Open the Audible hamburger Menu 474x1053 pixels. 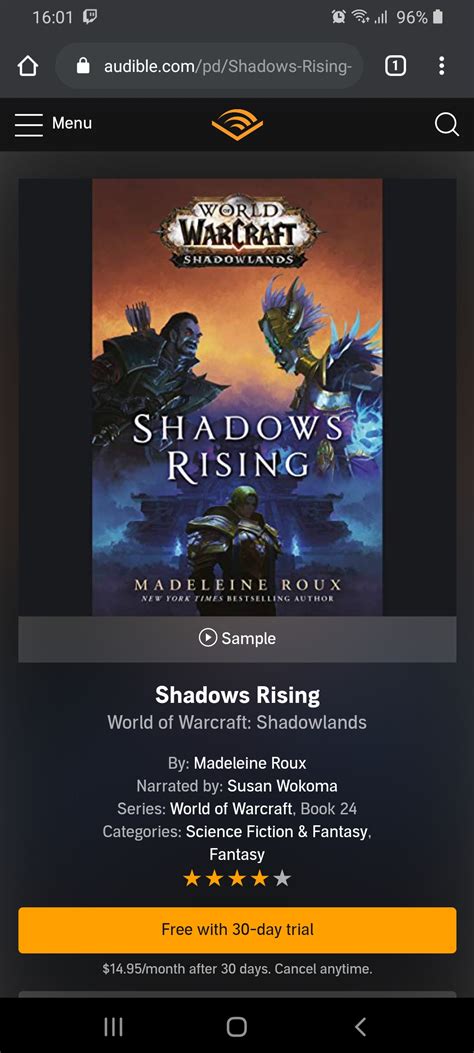[53, 124]
